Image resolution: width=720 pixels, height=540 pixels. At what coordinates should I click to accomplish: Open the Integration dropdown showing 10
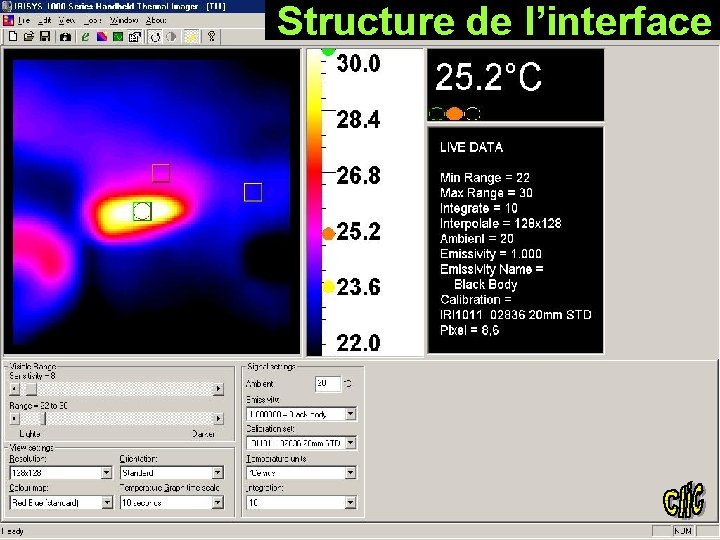(301, 502)
